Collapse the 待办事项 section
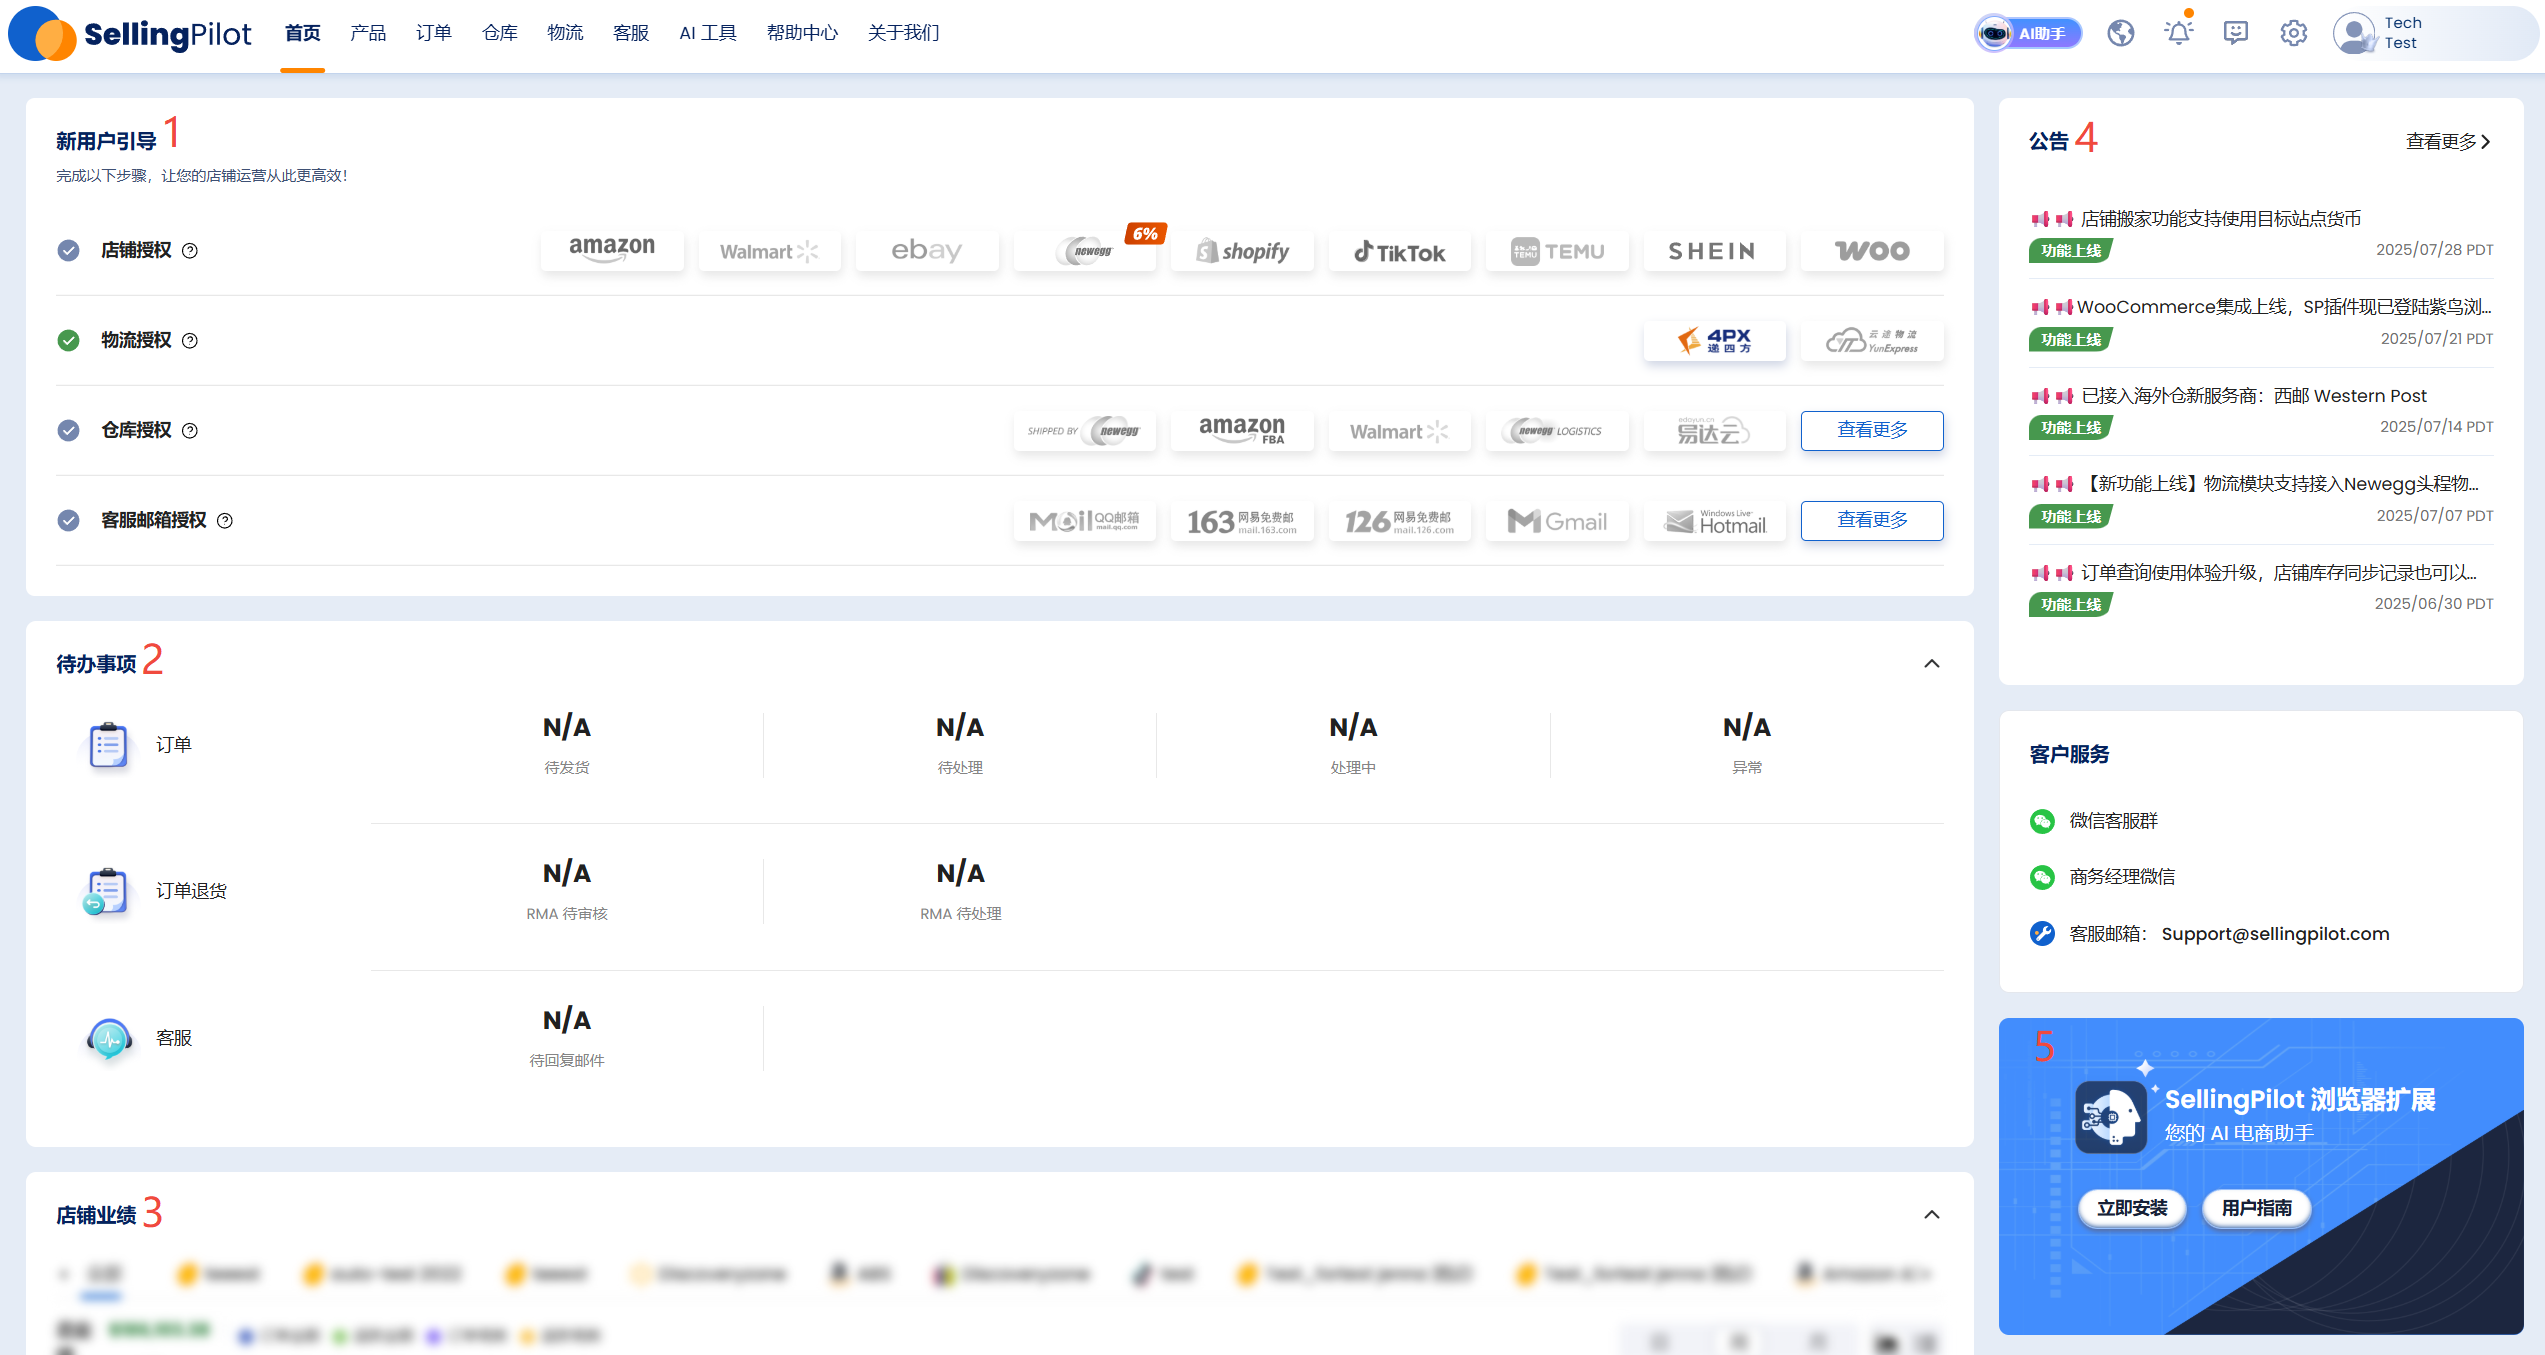2545x1355 pixels. coord(1932,664)
